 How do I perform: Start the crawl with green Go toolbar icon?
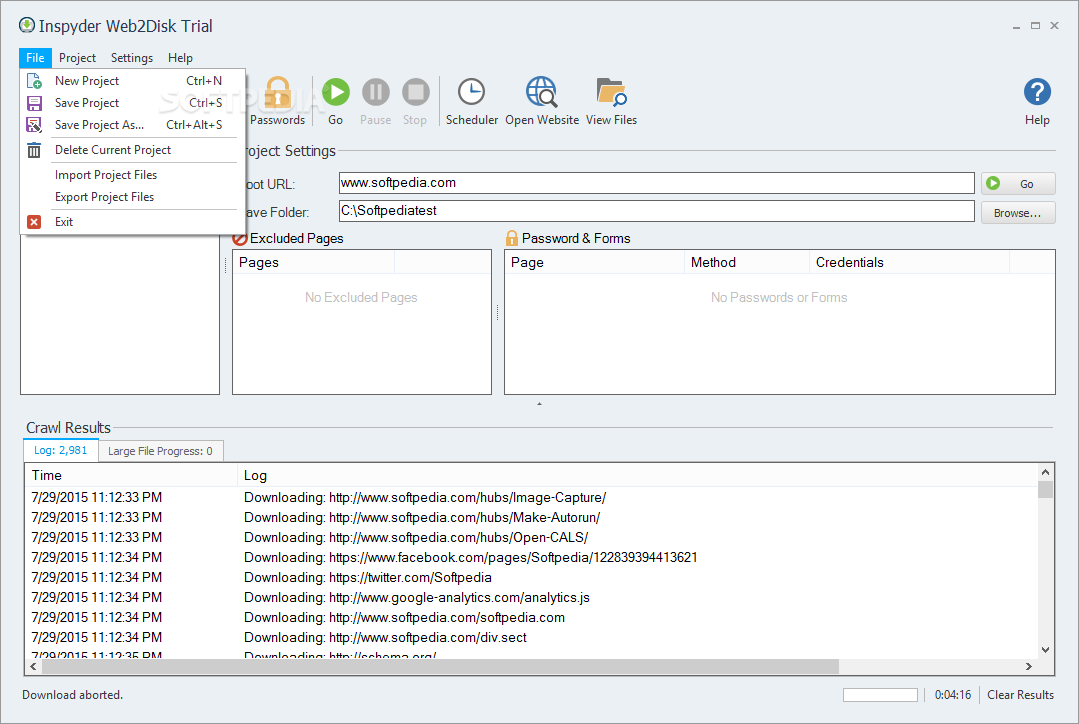click(336, 92)
